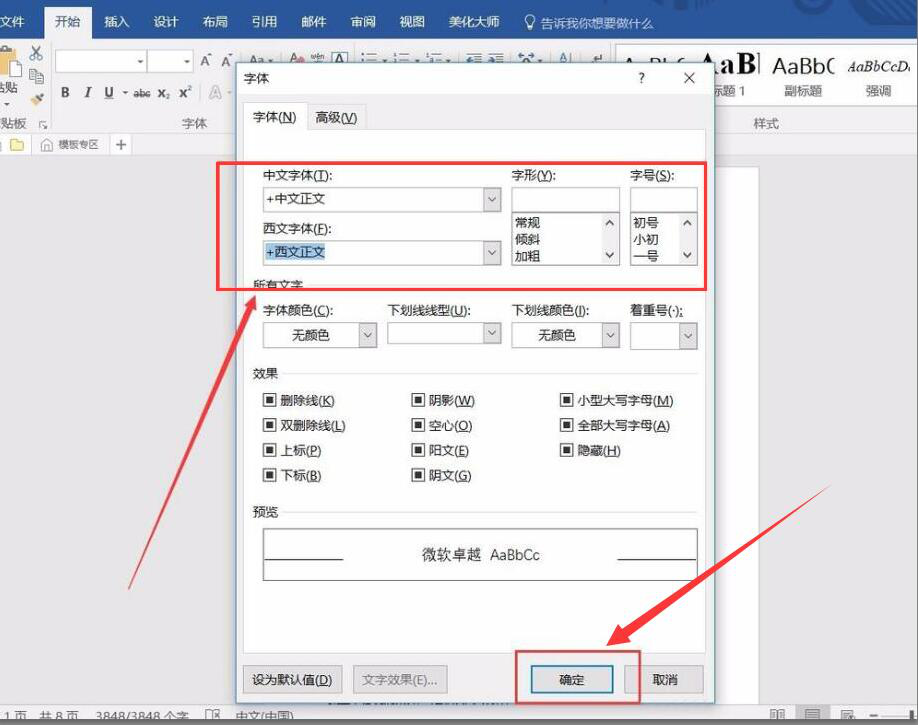Toggle the 双删除线(L) checkbox

pyautogui.click(x=269, y=425)
